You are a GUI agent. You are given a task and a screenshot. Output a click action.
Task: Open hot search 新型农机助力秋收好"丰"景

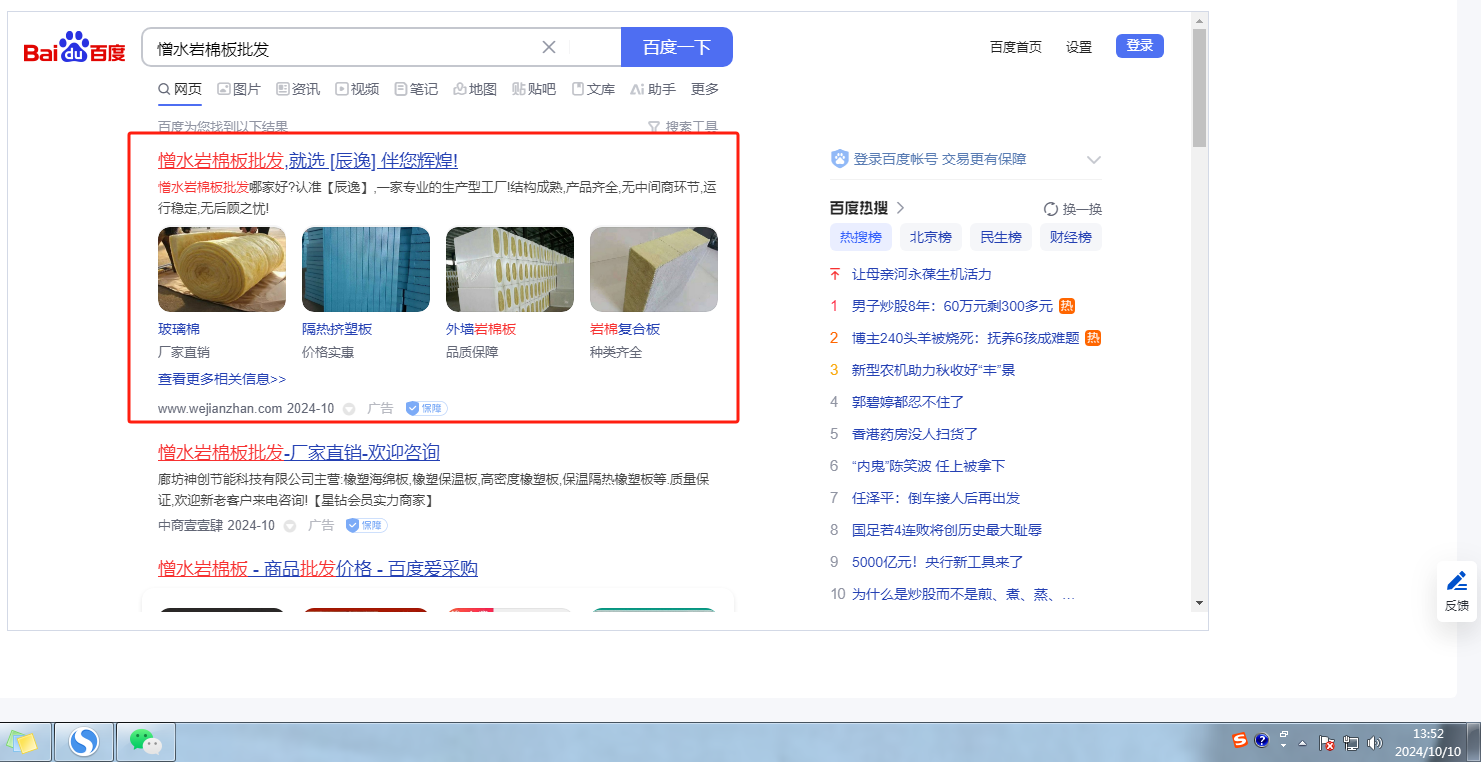coord(934,370)
